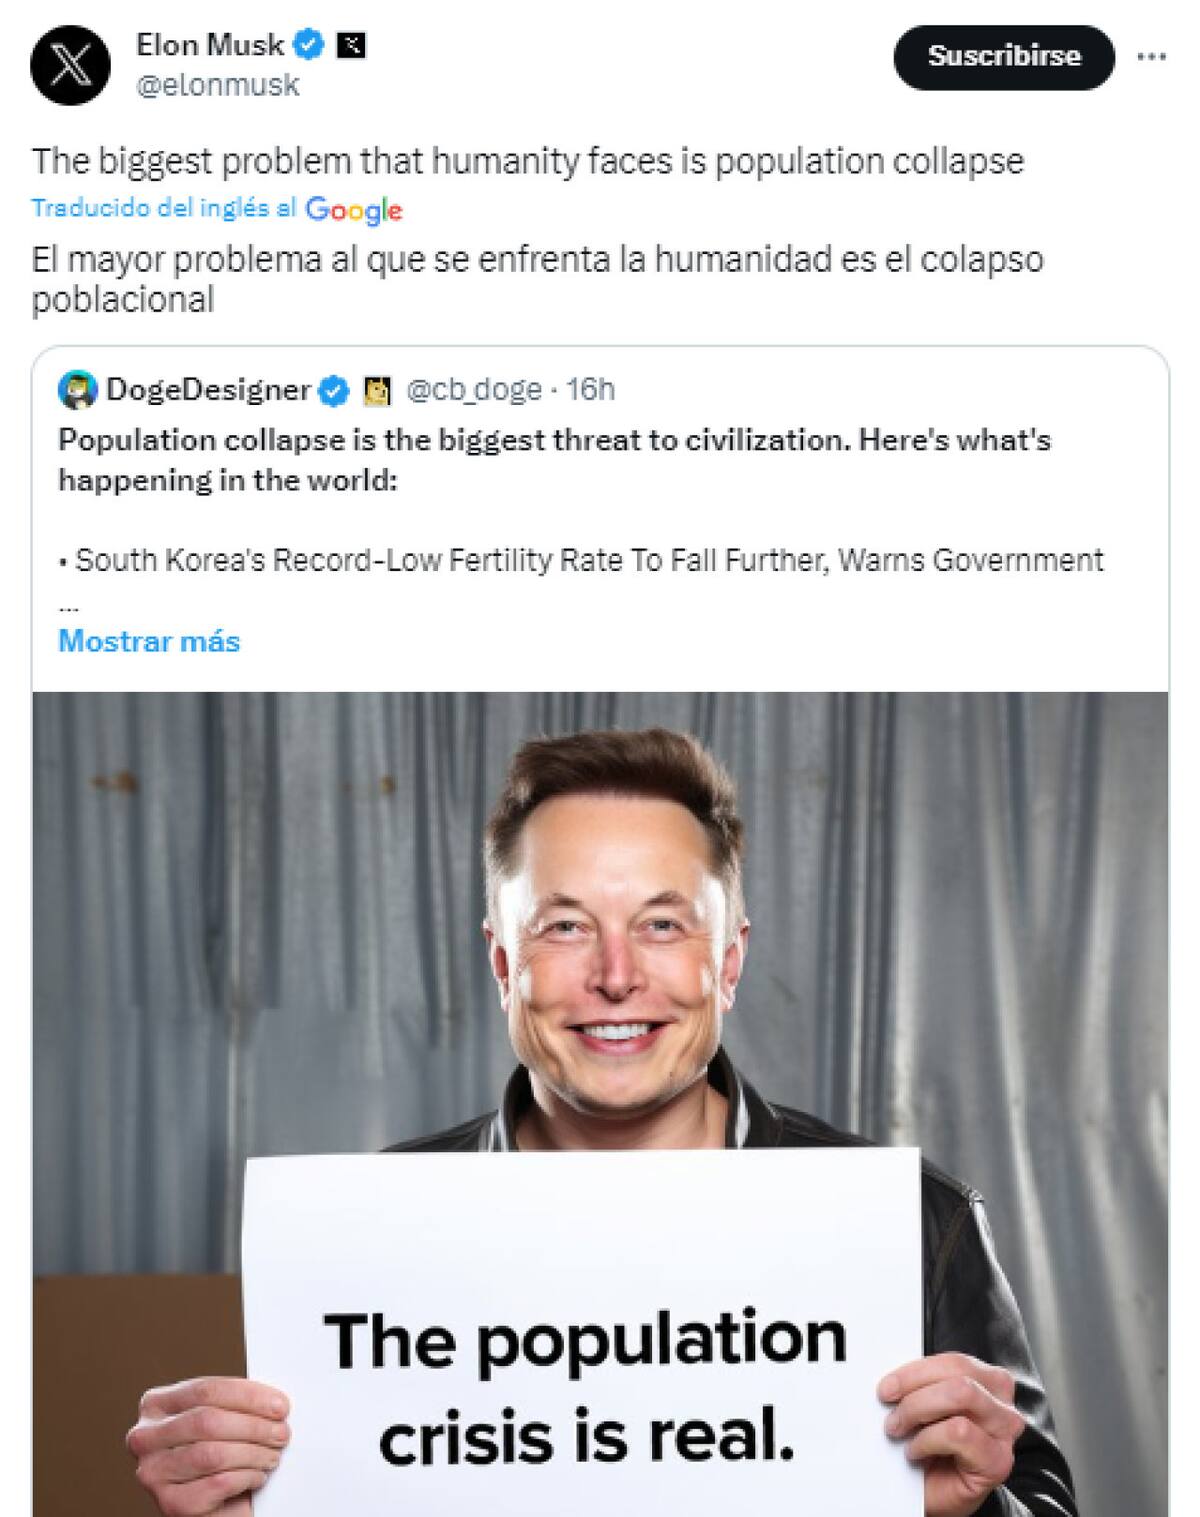
Task: Click the Suscribirse button
Action: (1005, 57)
